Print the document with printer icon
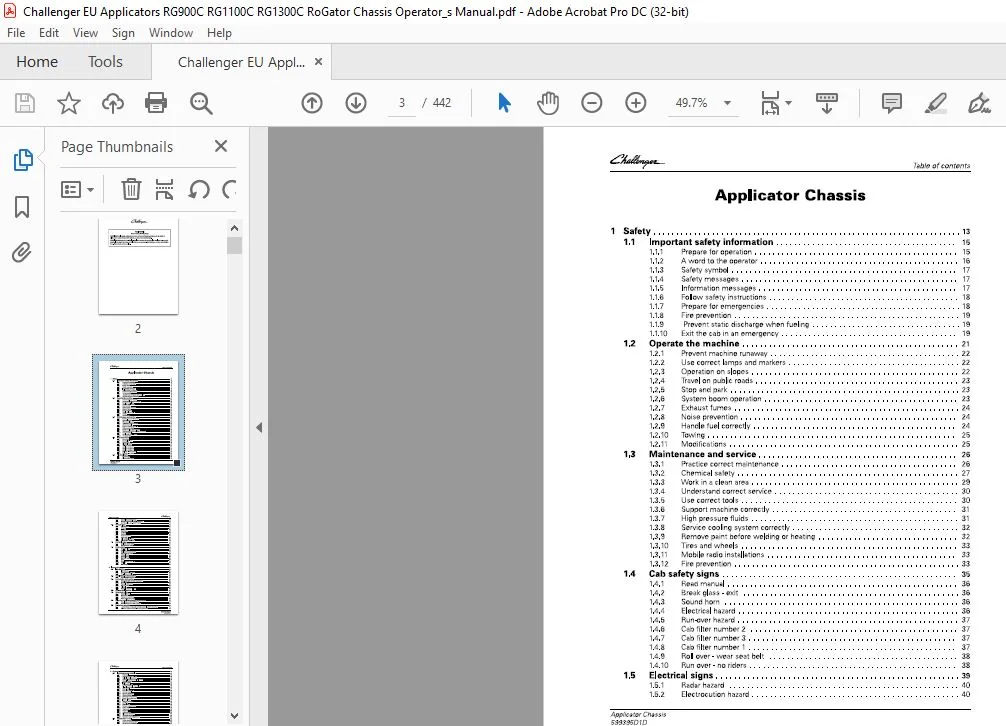1006x726 pixels. click(x=156, y=103)
